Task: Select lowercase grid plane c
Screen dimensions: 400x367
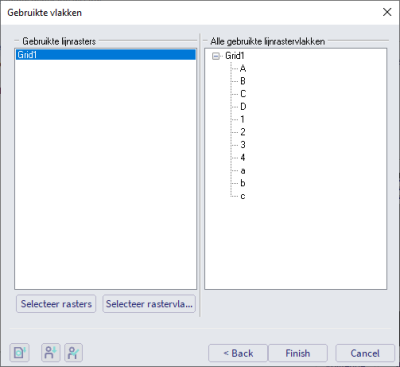Action: point(243,196)
